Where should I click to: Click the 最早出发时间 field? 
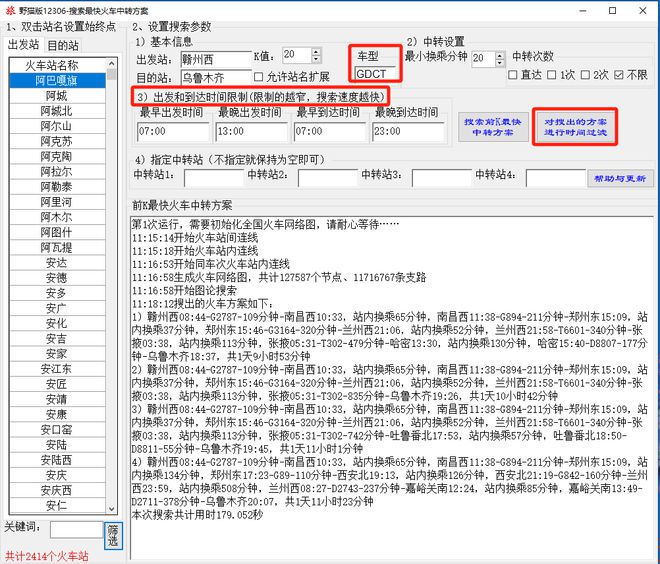[x=173, y=131]
